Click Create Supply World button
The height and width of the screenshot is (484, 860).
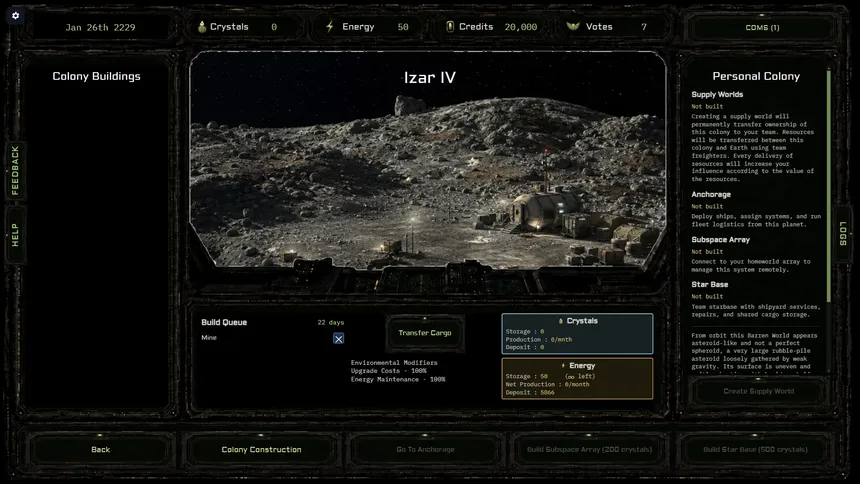click(759, 391)
